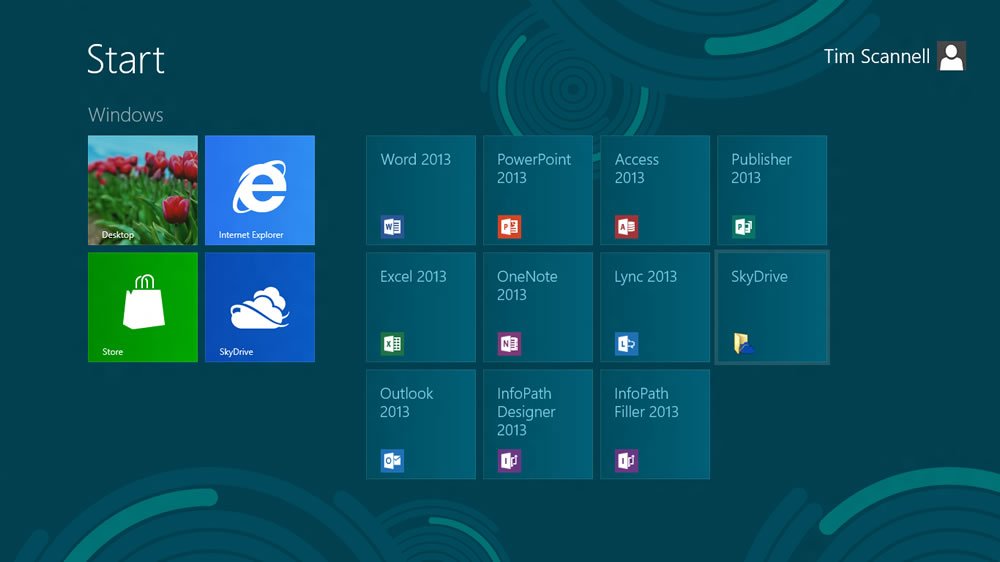Launch PowerPoint 2013 from its tile
This screenshot has height=562, width=1000.
[538, 190]
